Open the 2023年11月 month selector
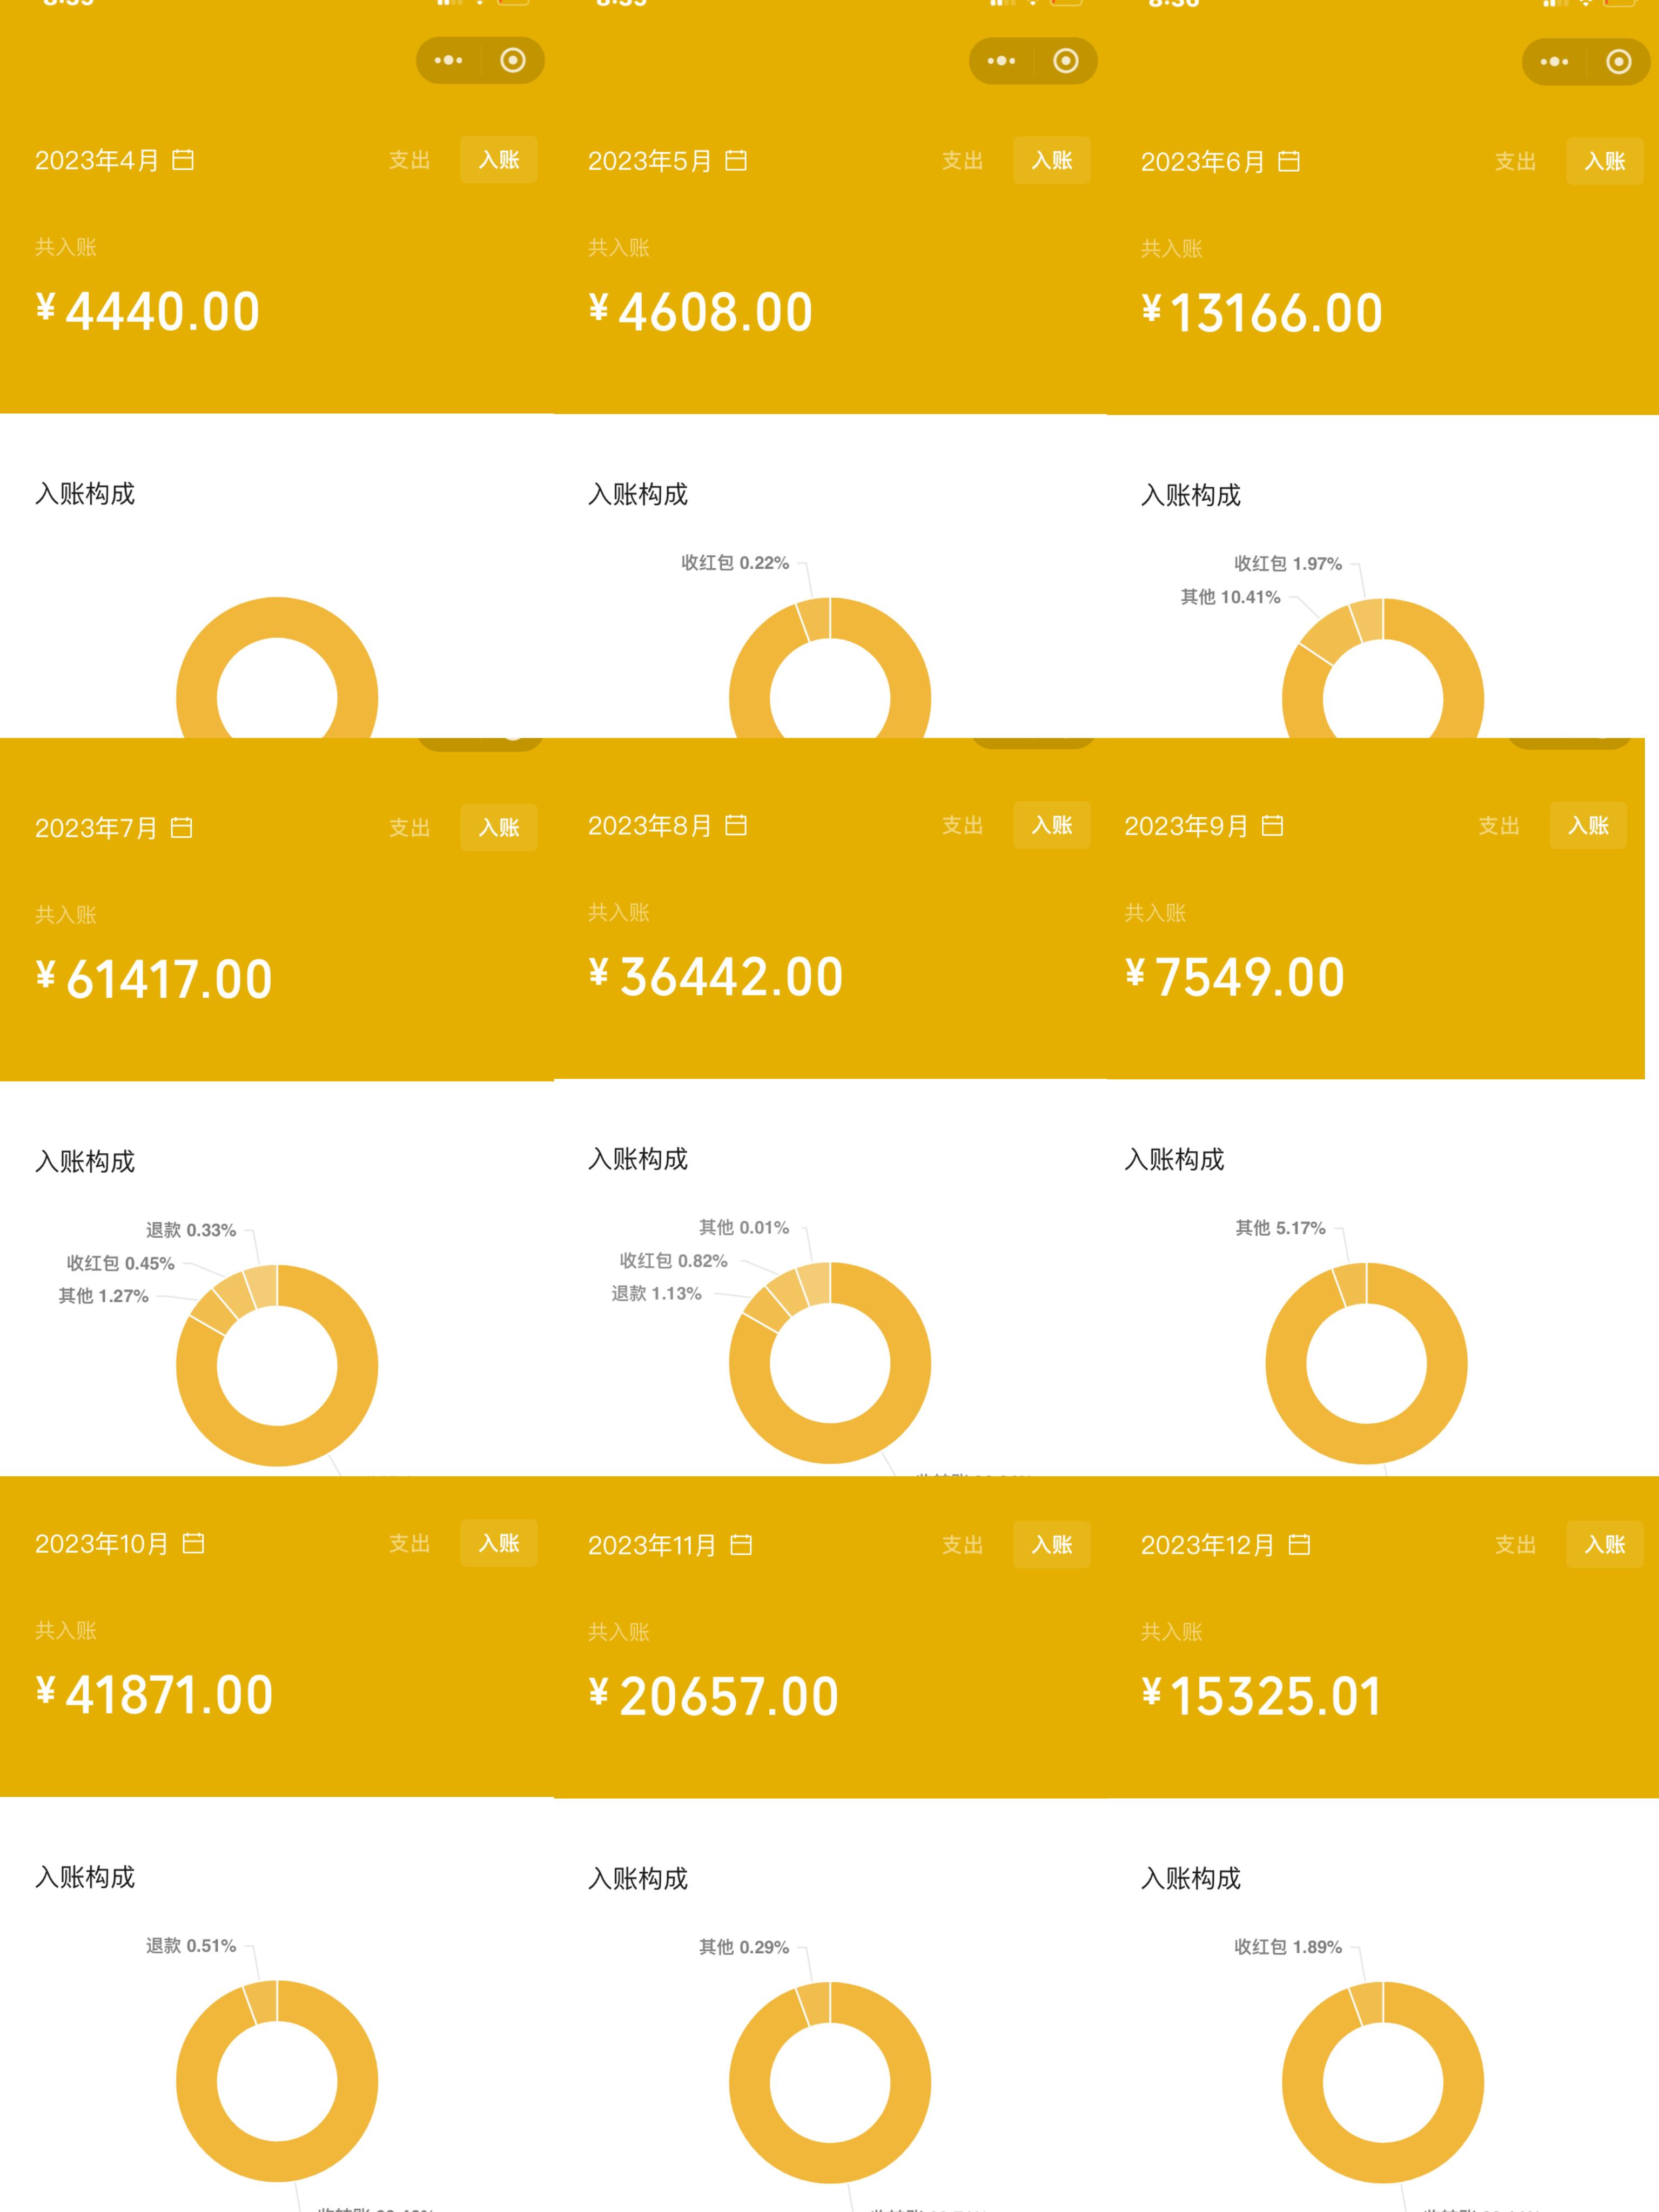The width and height of the screenshot is (1659, 2212). 669,1545
